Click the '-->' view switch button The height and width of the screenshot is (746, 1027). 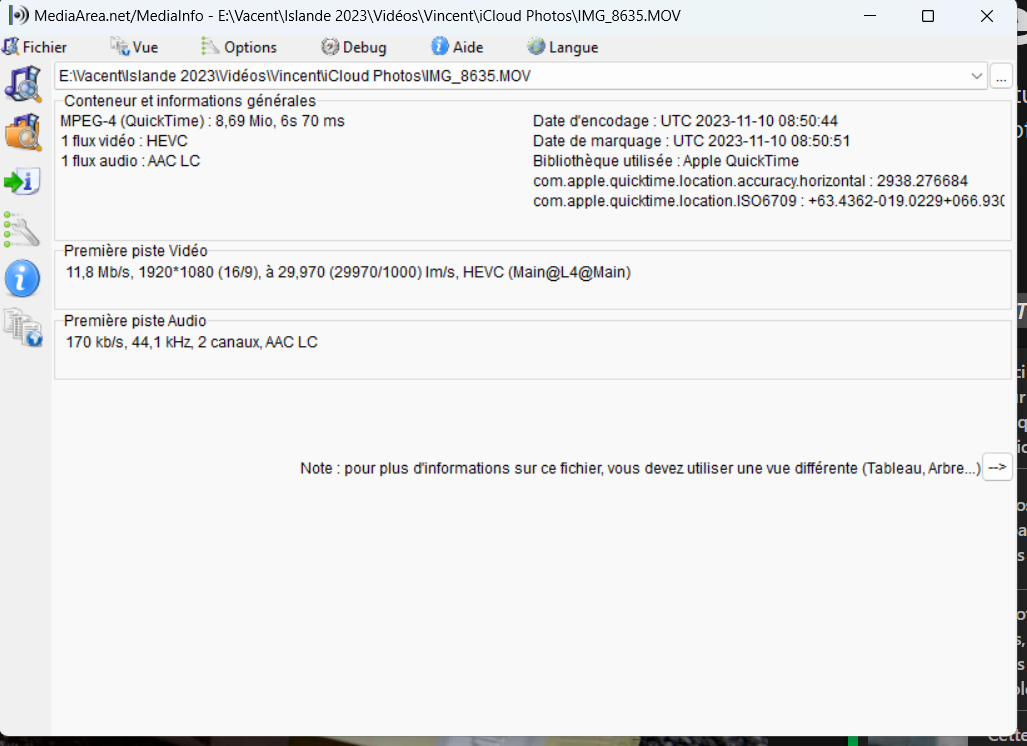pos(998,468)
